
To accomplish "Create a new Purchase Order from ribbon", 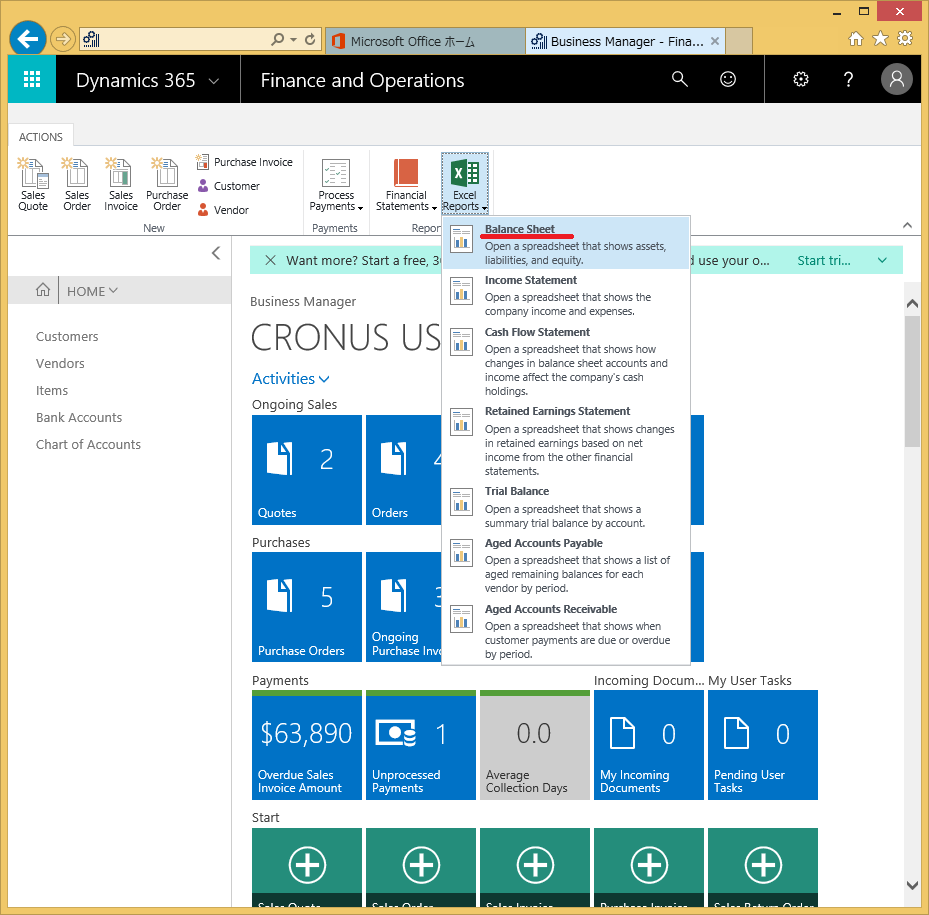I will point(167,184).
